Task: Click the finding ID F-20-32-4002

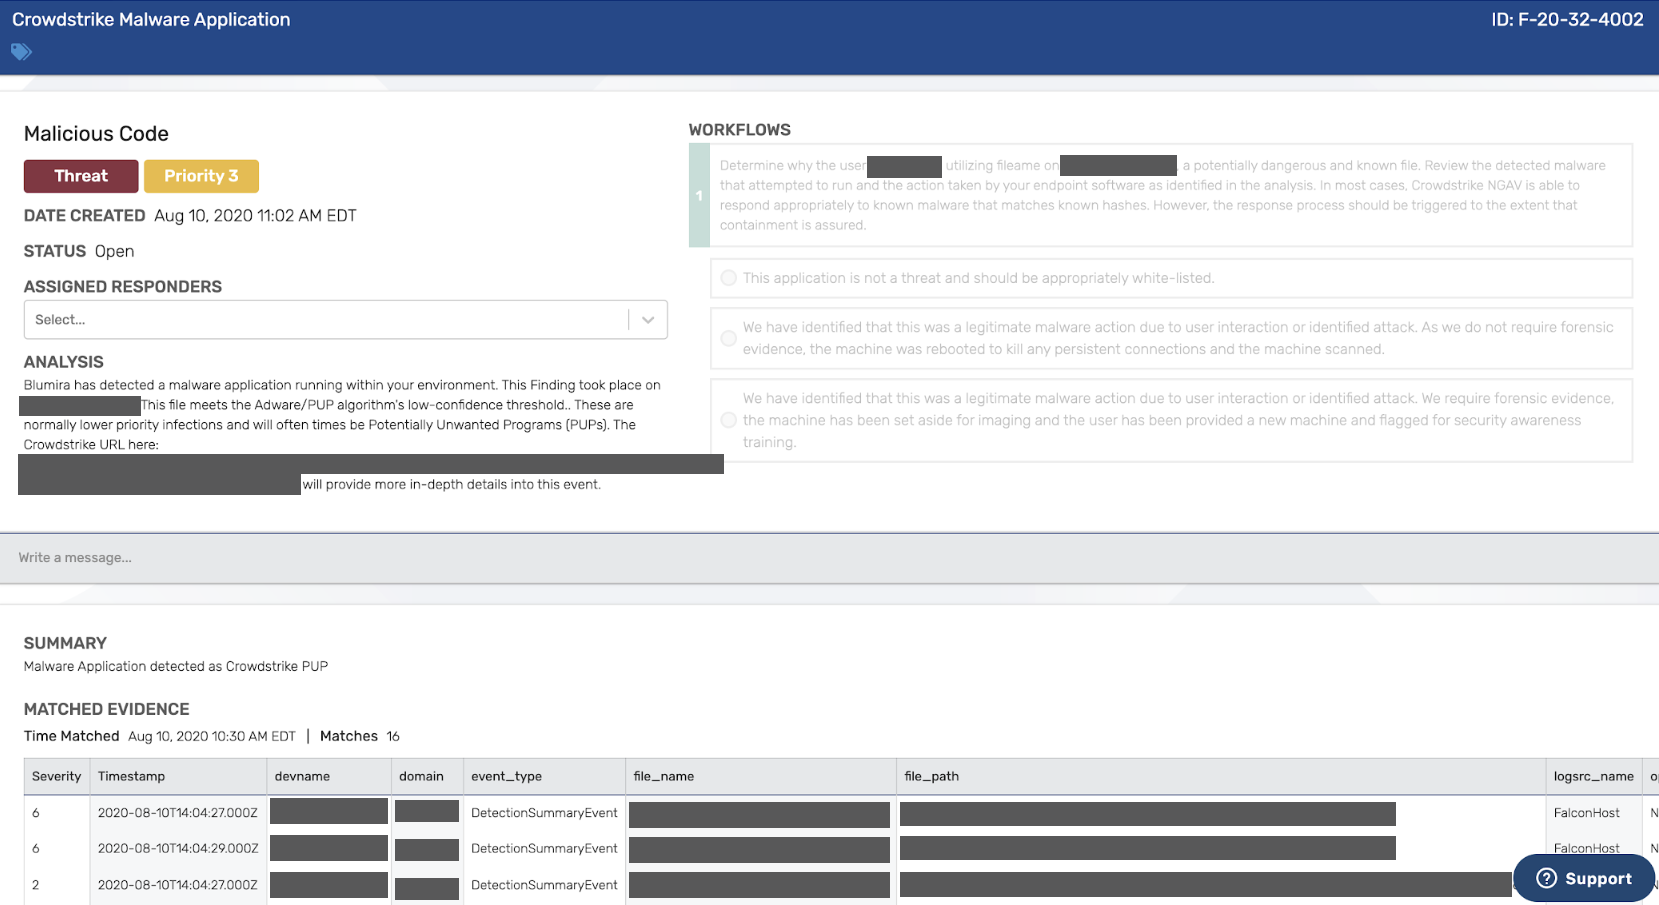Action: pyautogui.click(x=1567, y=20)
